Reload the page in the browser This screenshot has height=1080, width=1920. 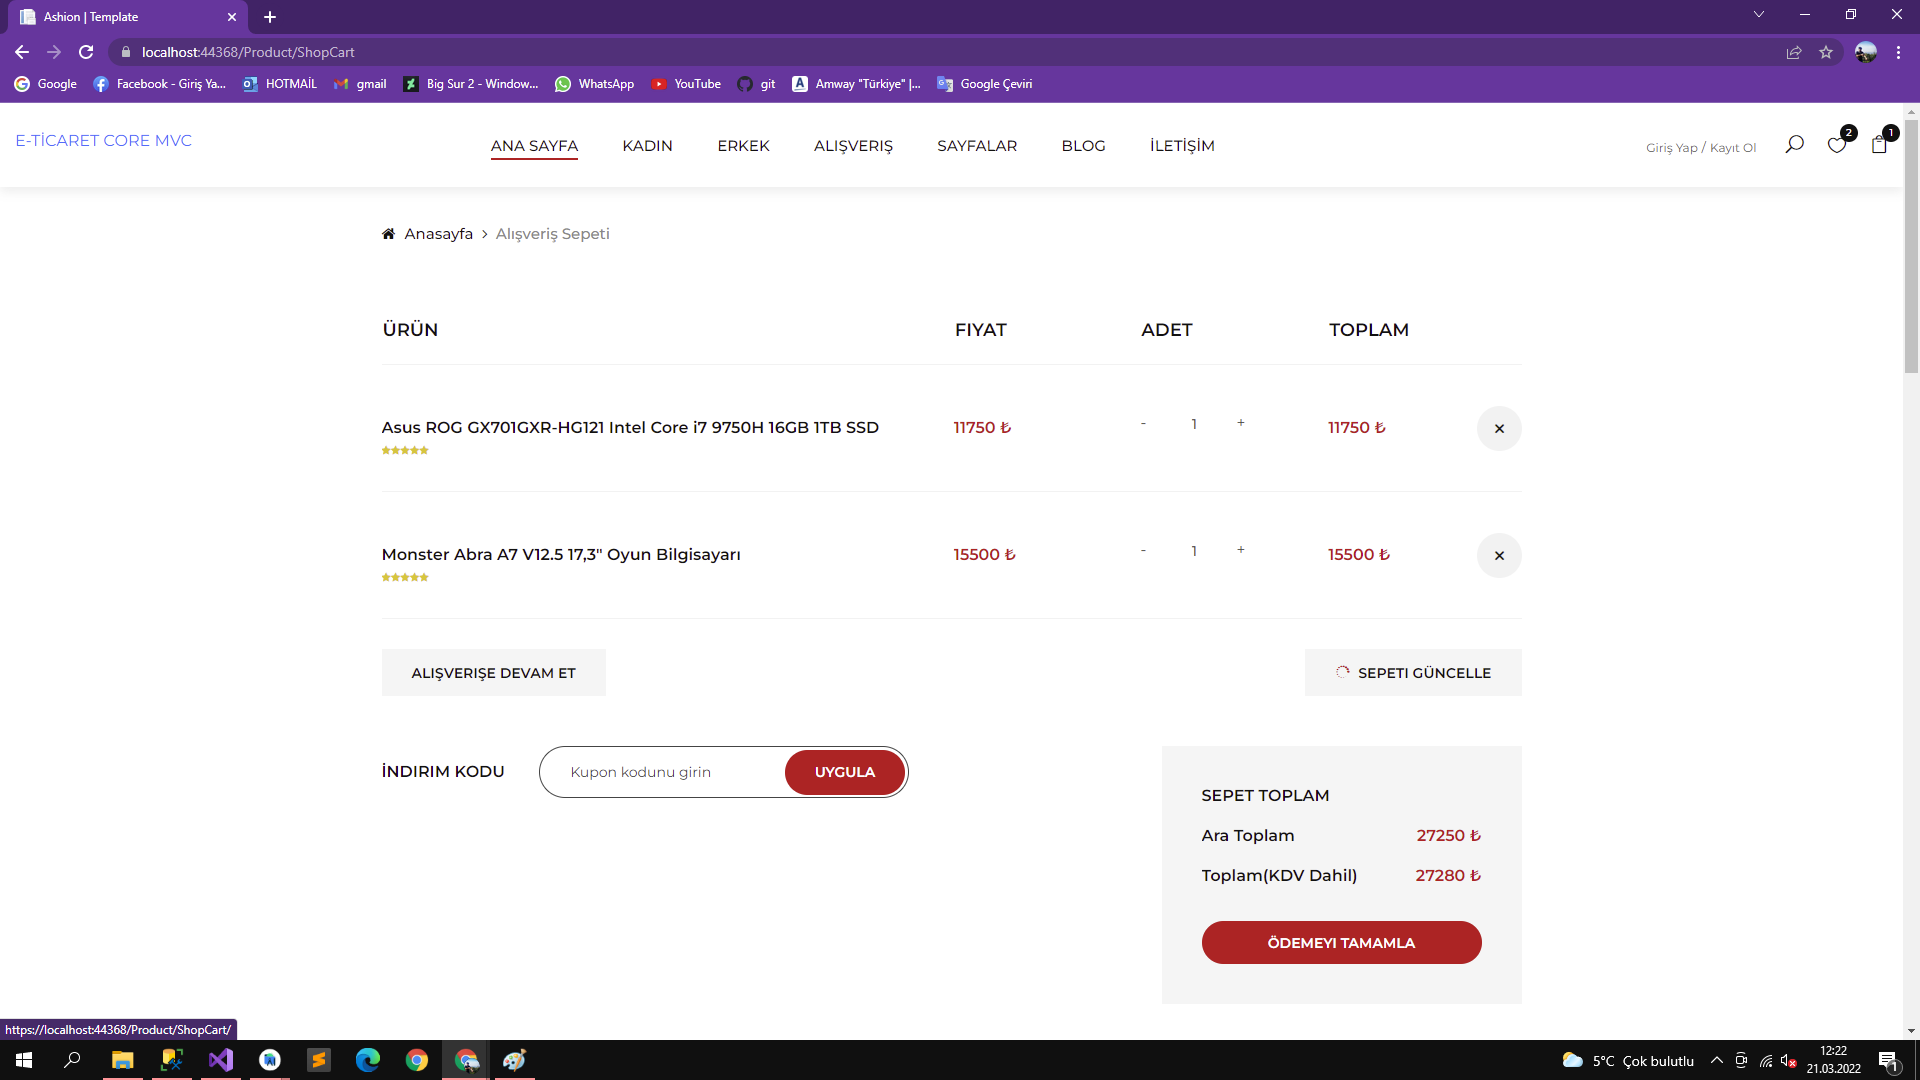pyautogui.click(x=86, y=52)
